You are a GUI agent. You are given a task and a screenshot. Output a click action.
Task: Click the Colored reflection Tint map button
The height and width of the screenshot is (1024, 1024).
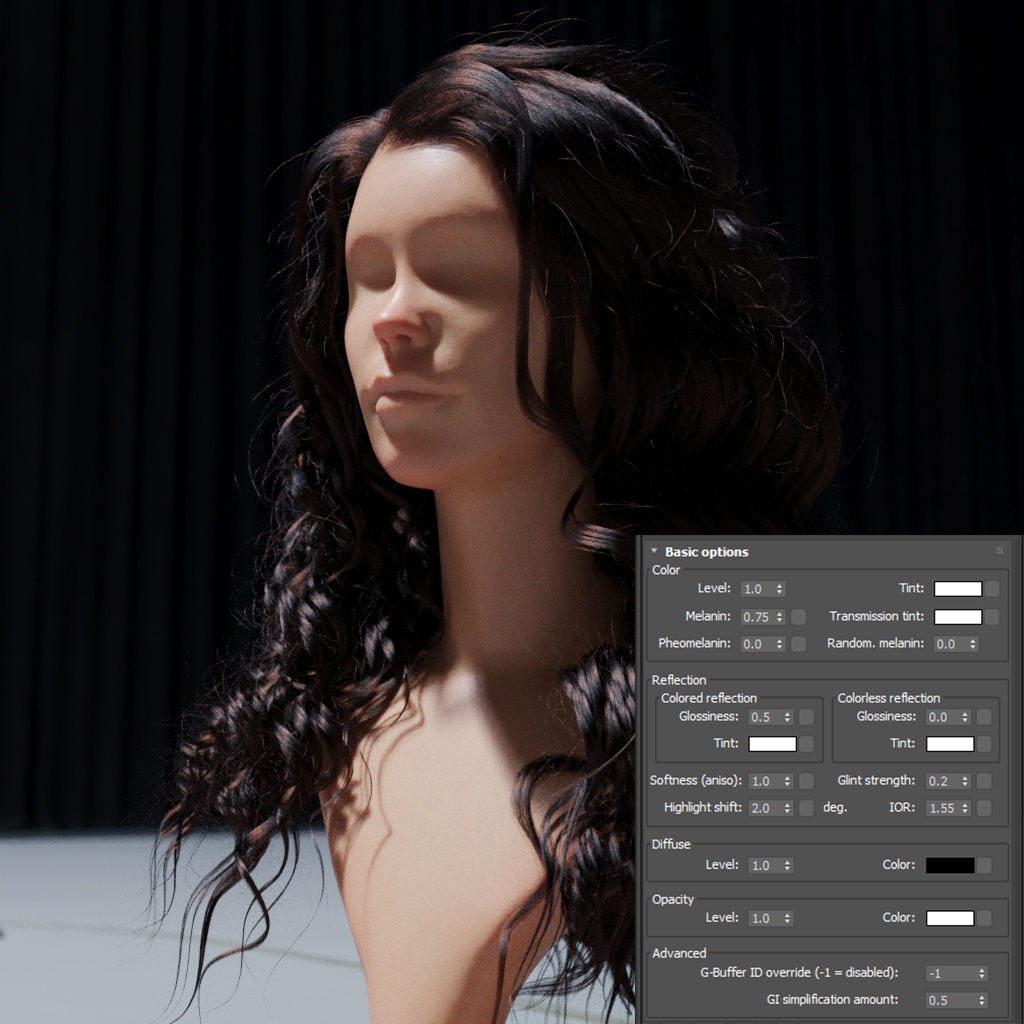tap(807, 744)
